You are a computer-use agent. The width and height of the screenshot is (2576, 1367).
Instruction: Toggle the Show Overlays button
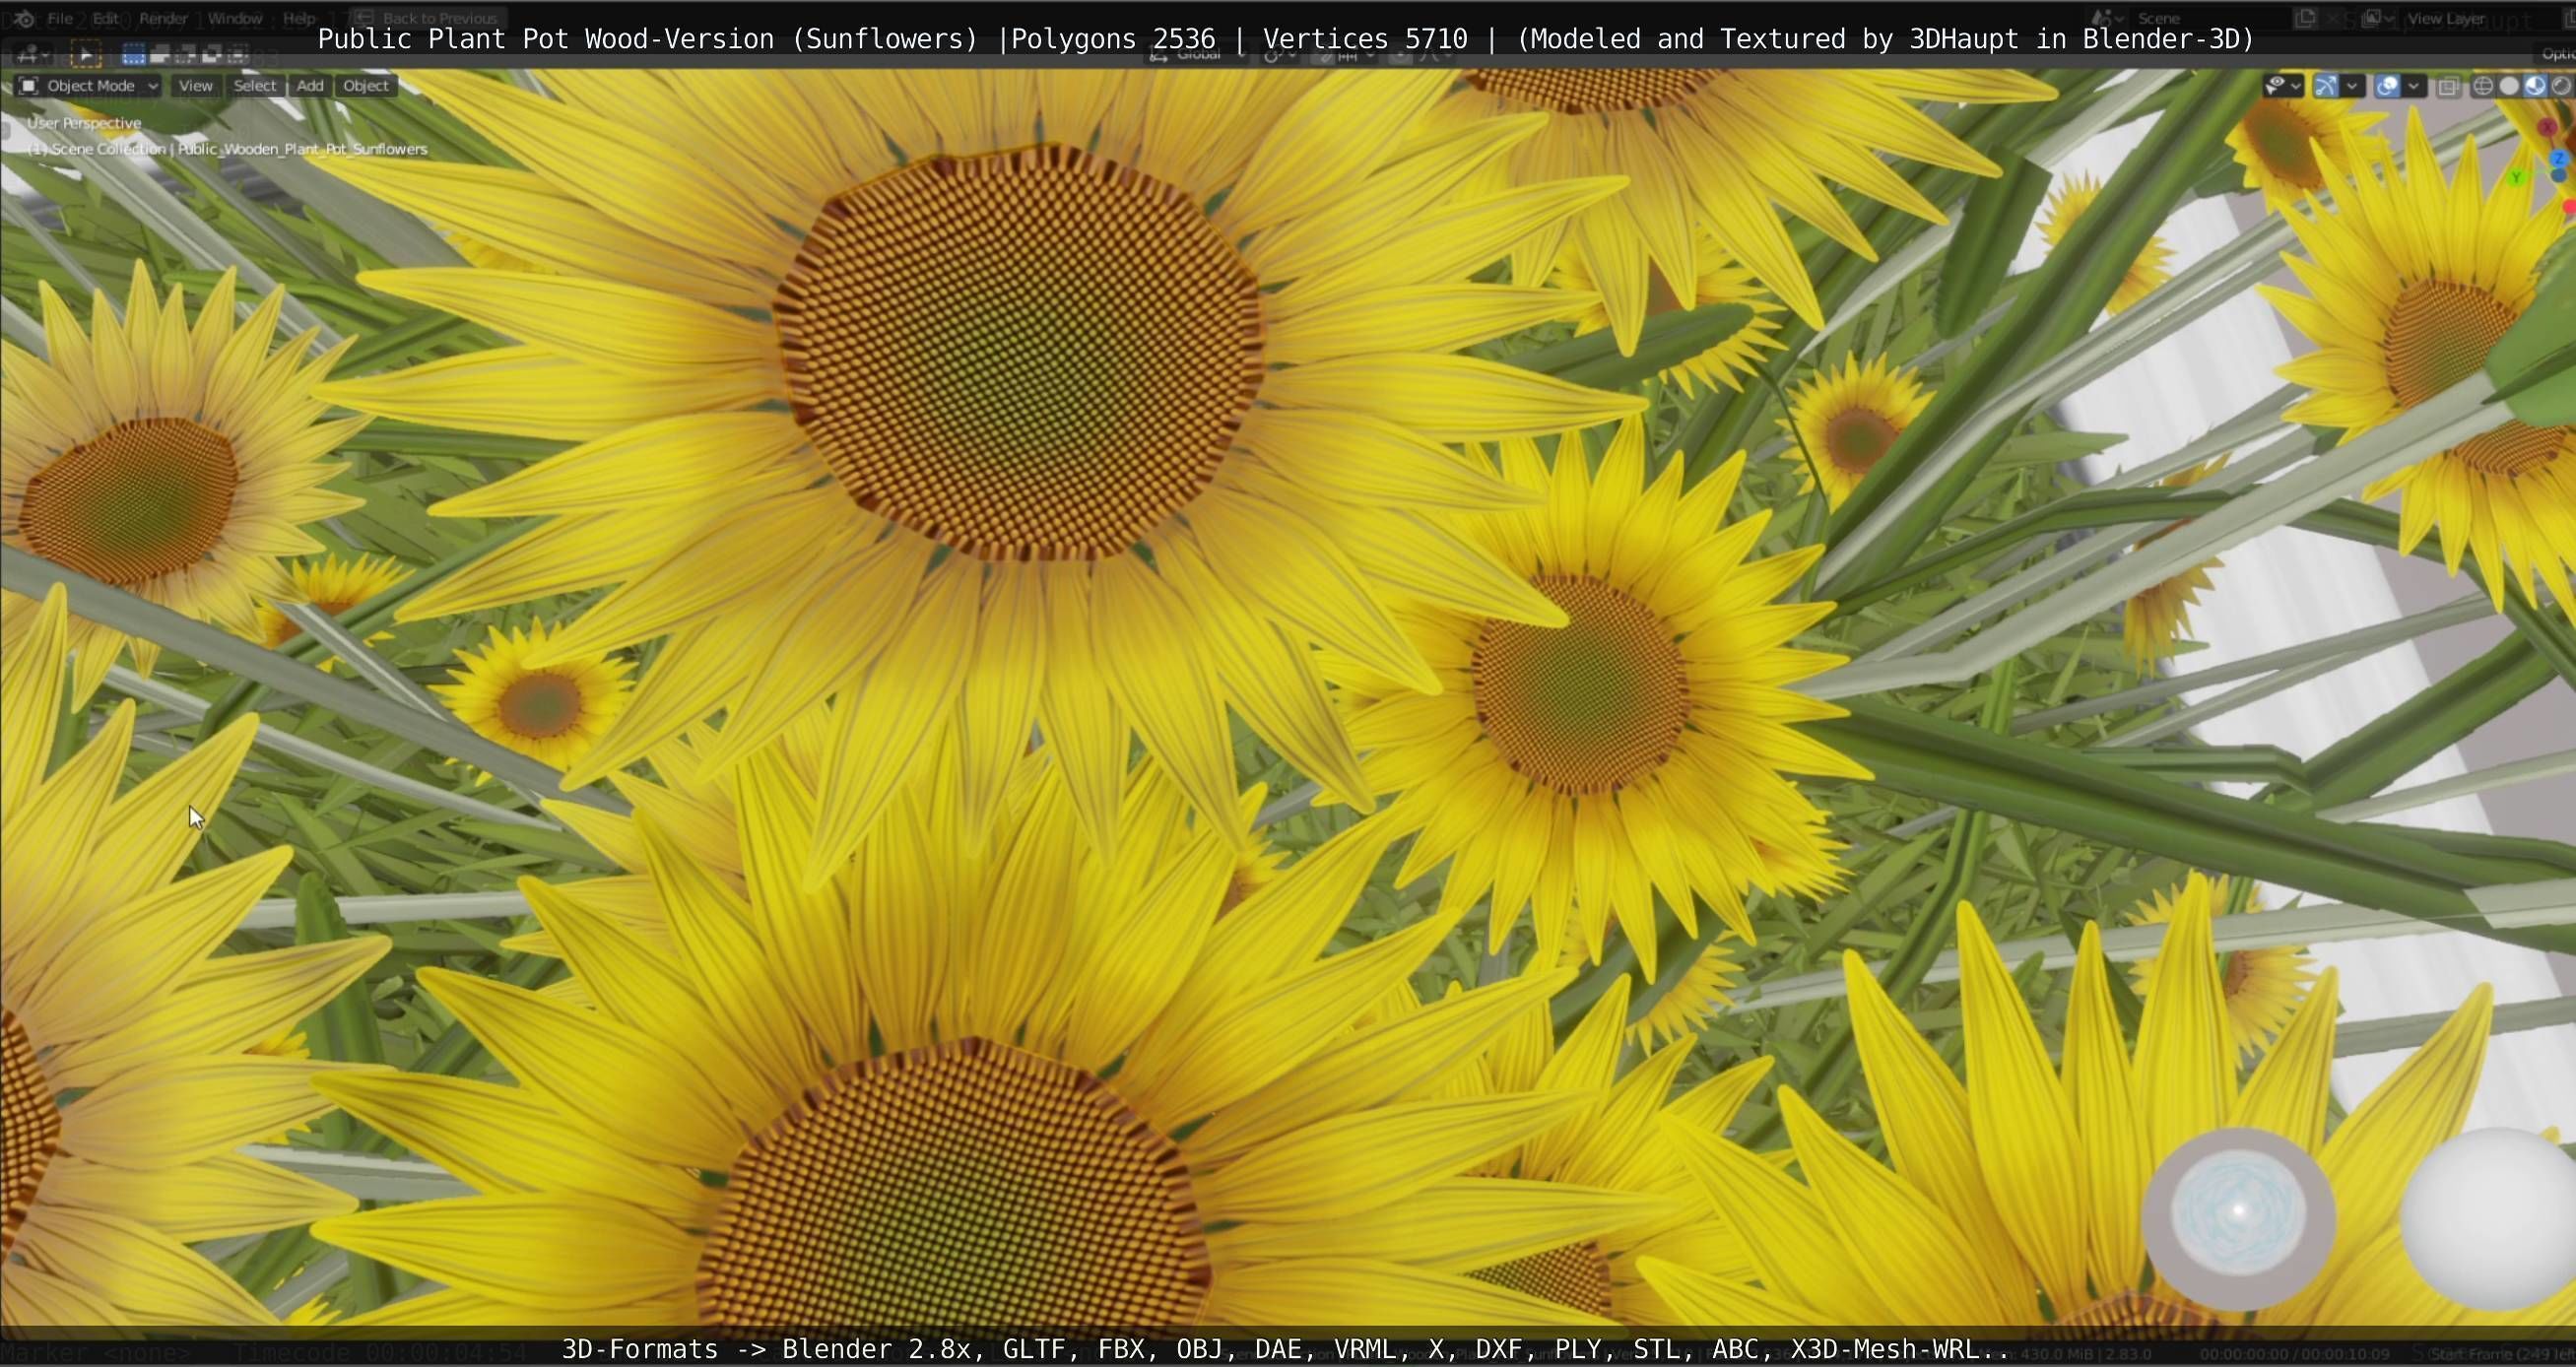[2387, 86]
